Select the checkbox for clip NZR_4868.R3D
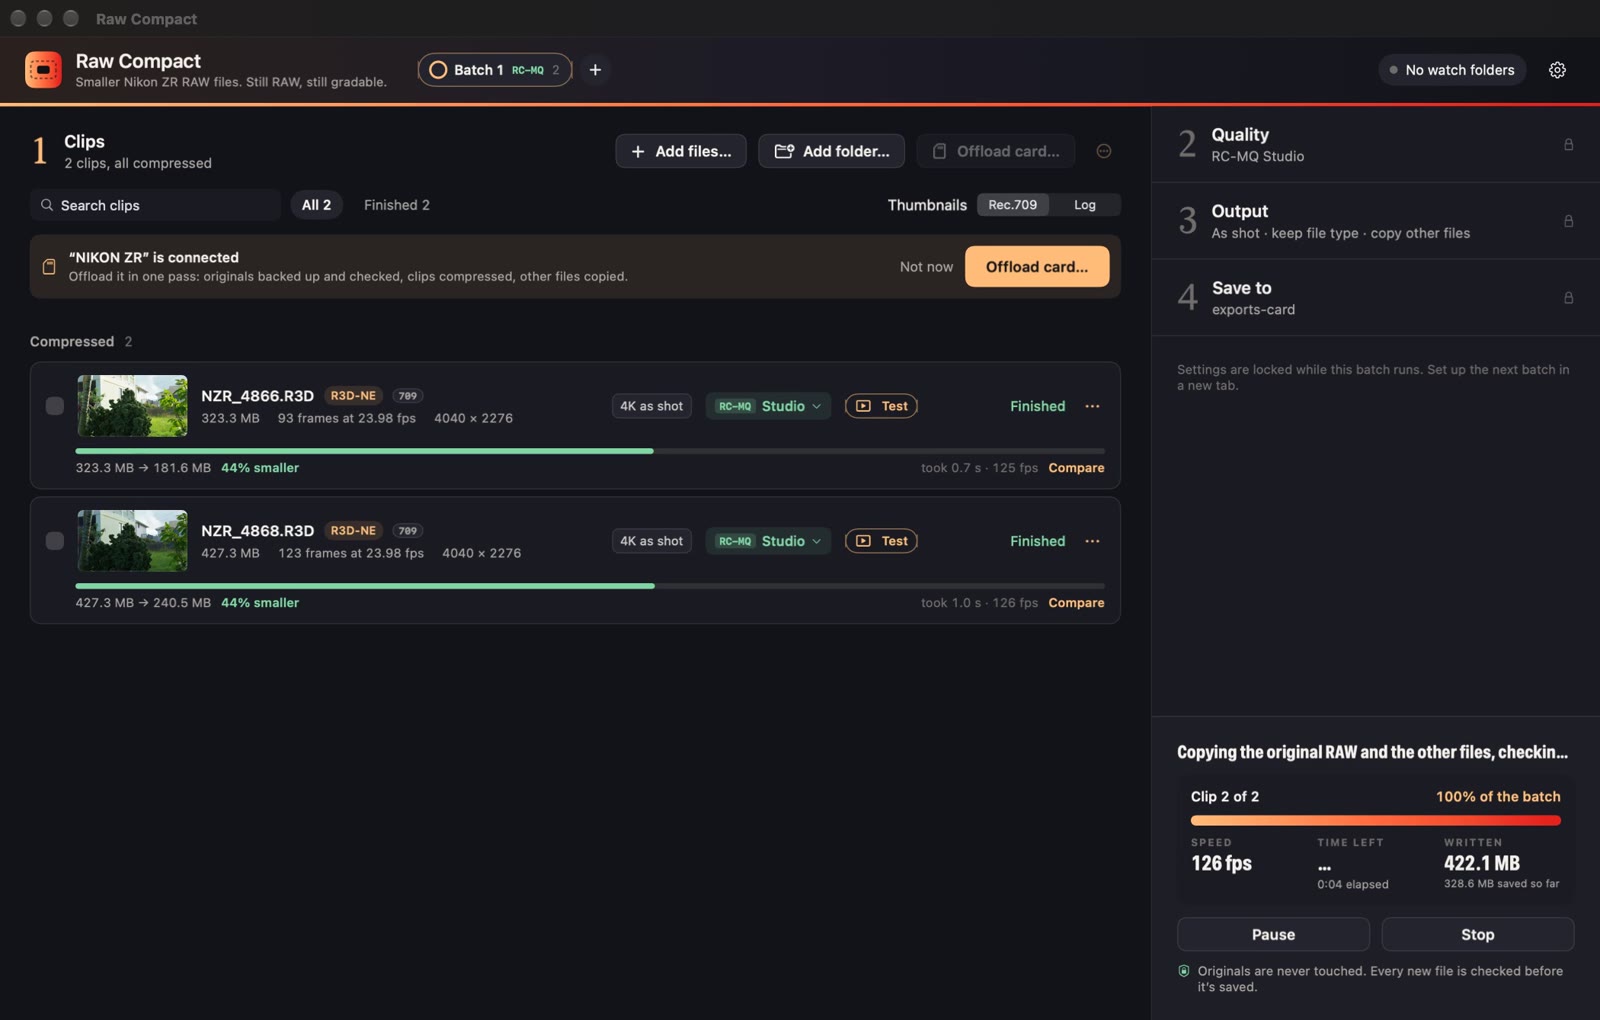 click(55, 541)
